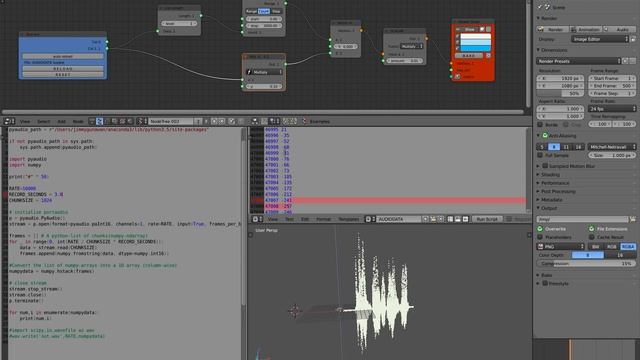Open the Mitchell-Netravali filter dropdown

612,147
